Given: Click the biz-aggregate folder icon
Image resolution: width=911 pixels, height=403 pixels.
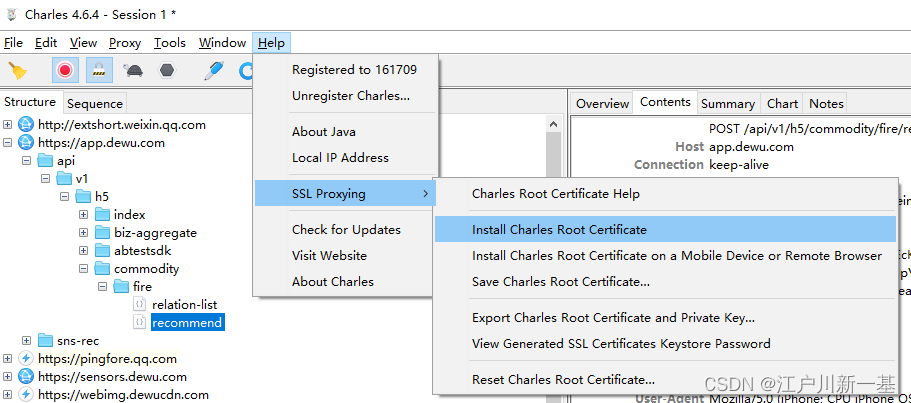Looking at the screenshot, I should point(102,232).
